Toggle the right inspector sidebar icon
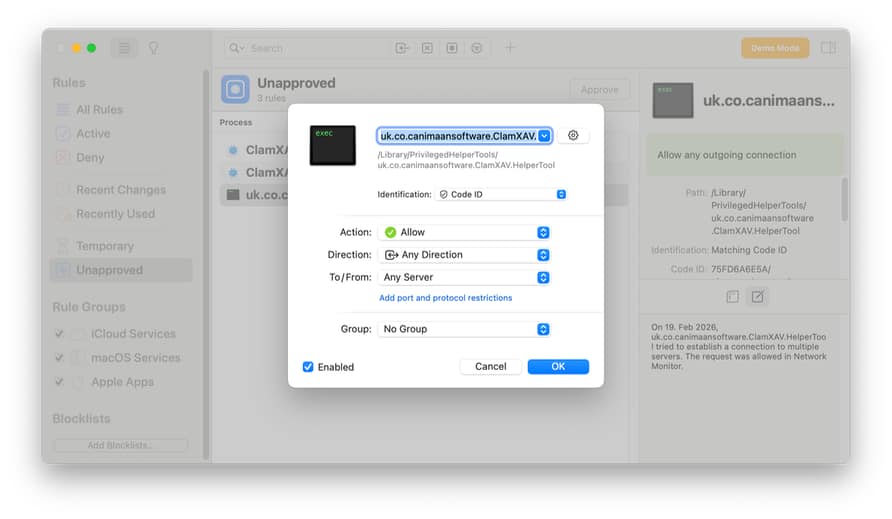Image resolution: width=892 pixels, height=519 pixels. click(828, 48)
